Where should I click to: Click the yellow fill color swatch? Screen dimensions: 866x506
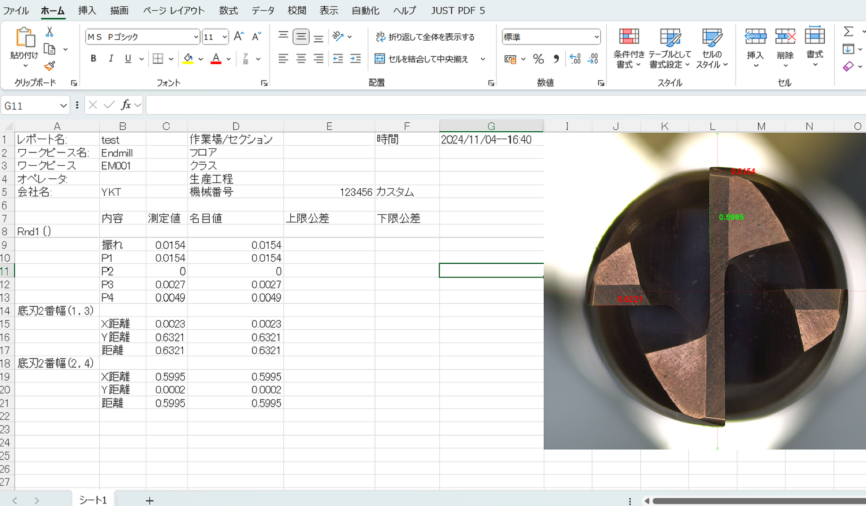[188, 59]
